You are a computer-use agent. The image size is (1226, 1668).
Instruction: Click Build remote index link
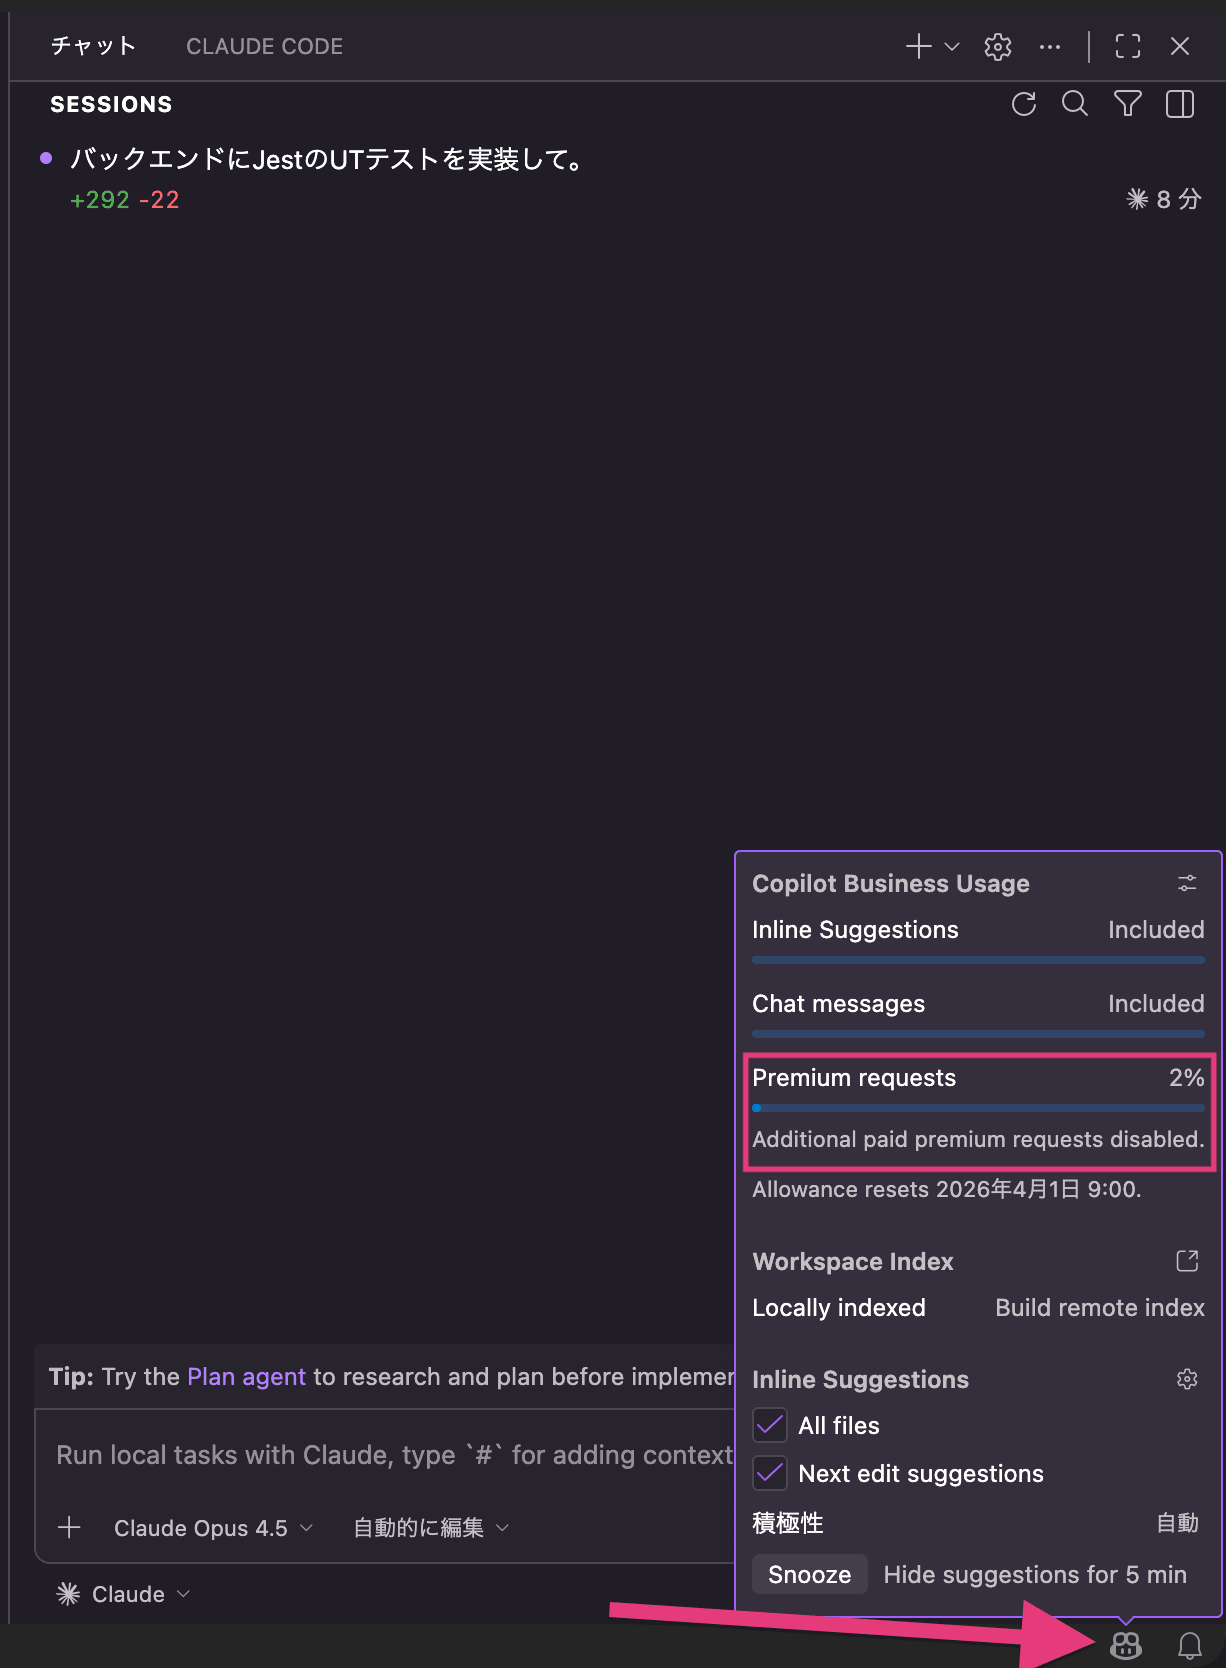[1099, 1308]
